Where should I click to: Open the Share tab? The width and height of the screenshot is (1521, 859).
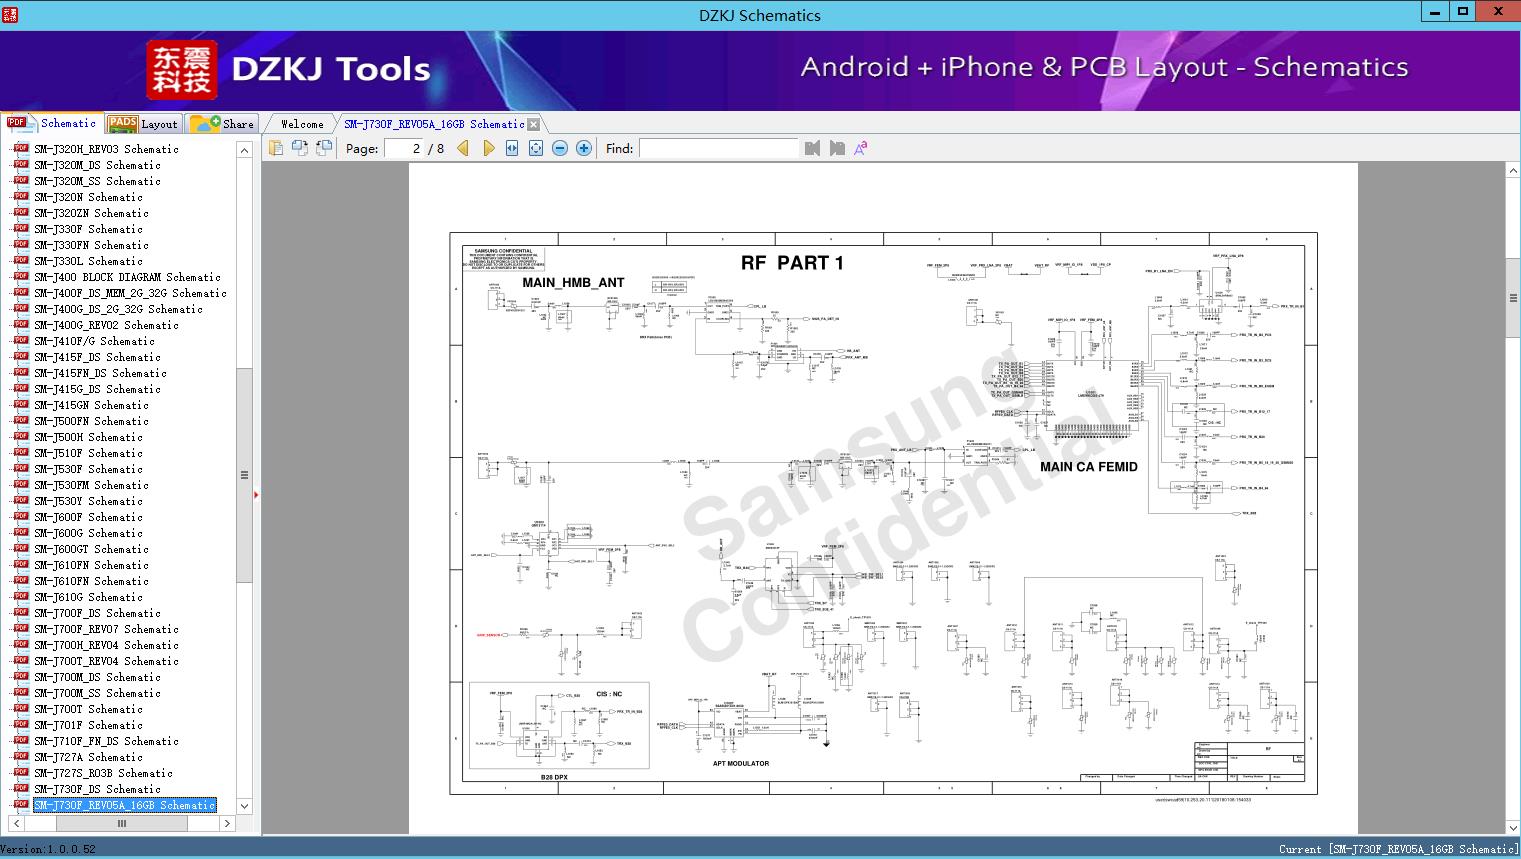[x=221, y=124]
